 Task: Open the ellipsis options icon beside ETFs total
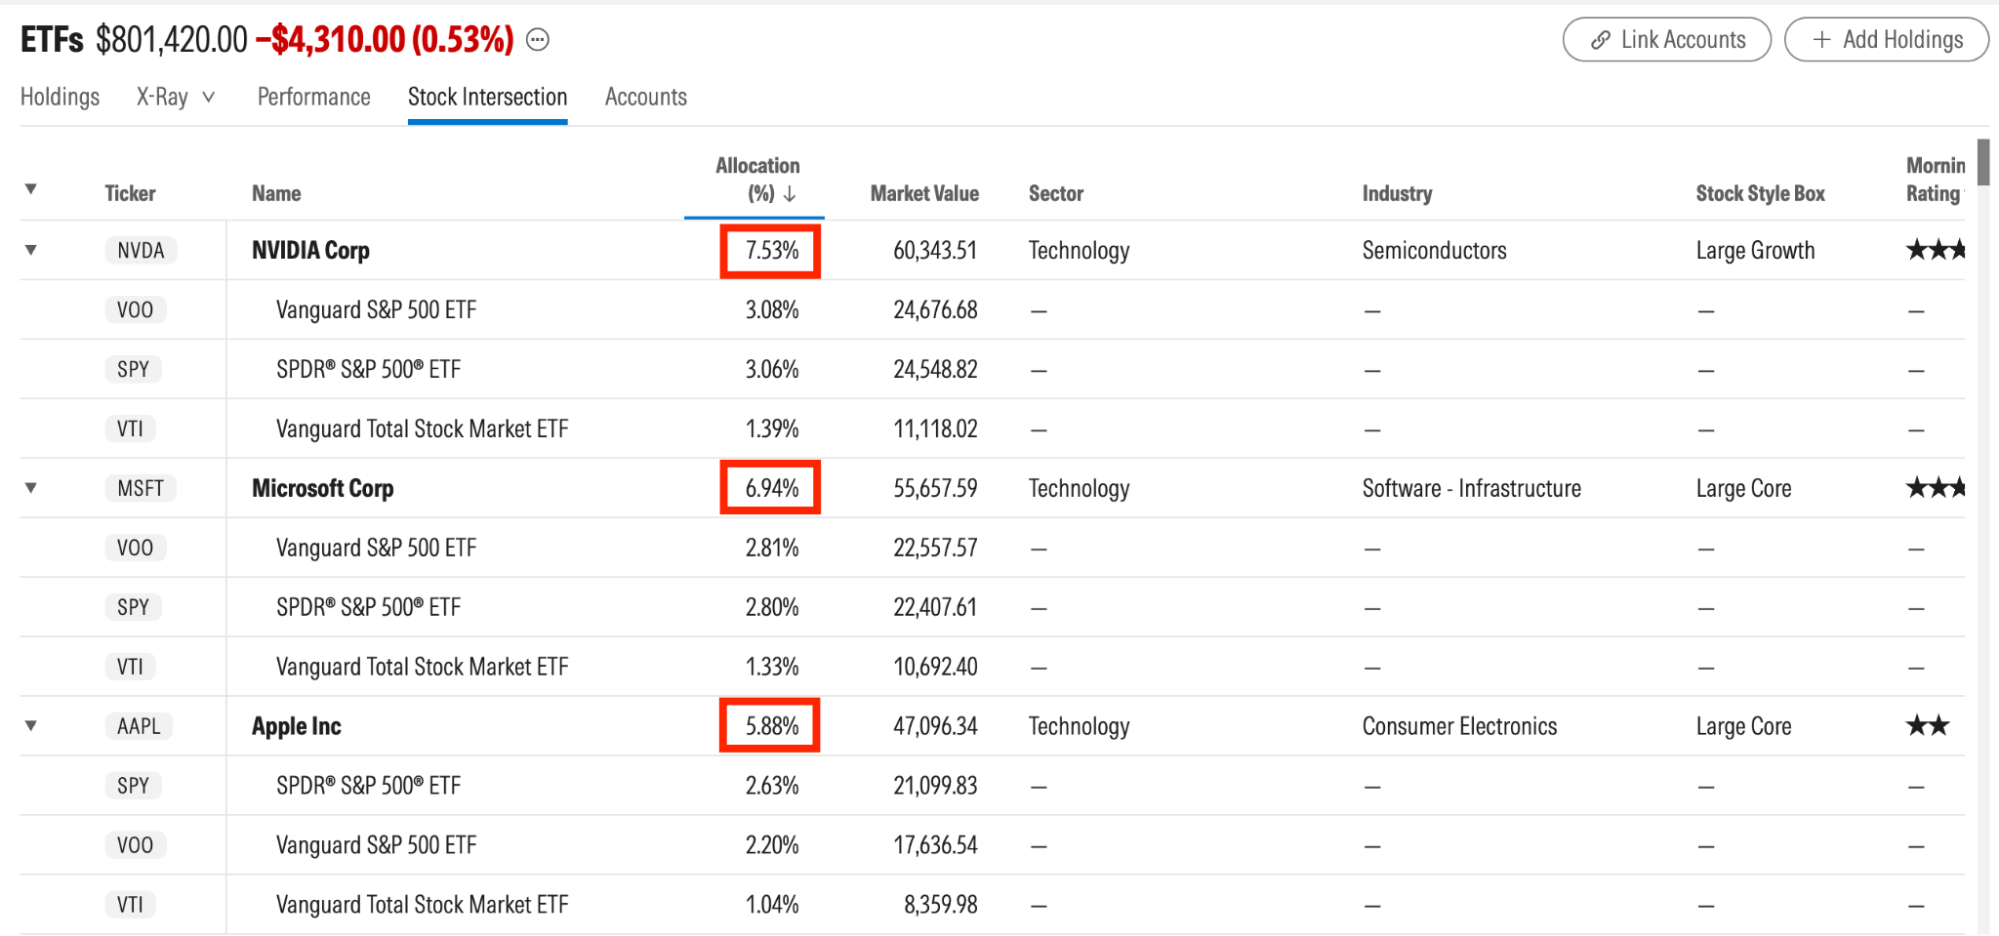tap(538, 40)
